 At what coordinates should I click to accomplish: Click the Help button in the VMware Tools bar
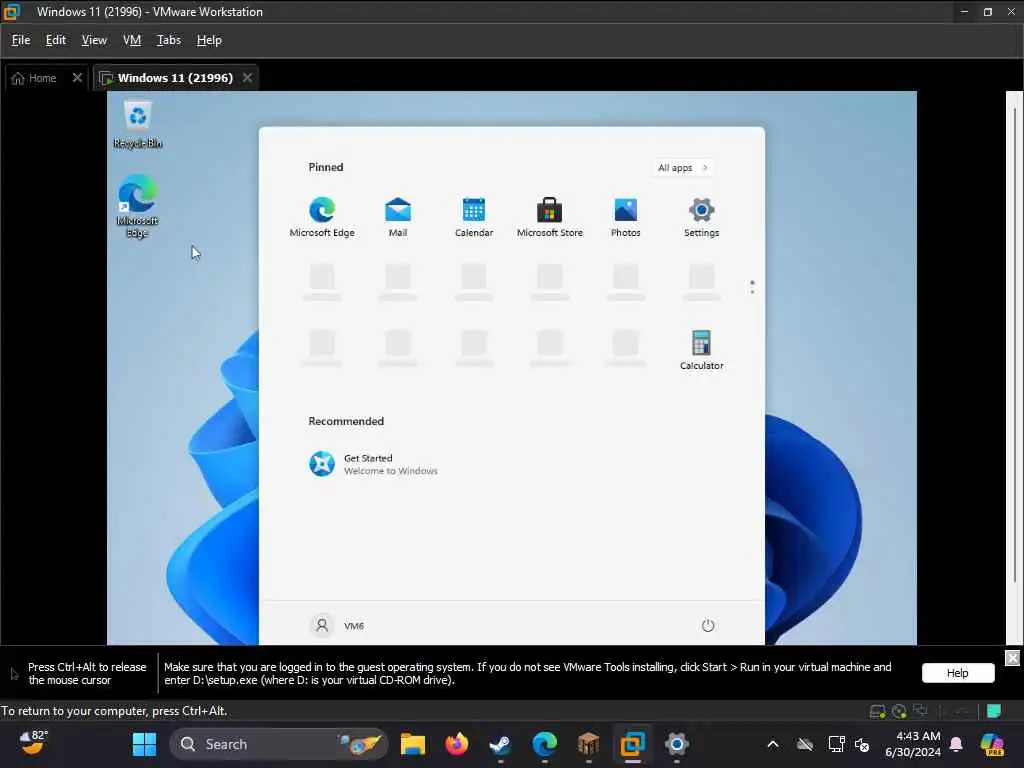click(x=957, y=673)
